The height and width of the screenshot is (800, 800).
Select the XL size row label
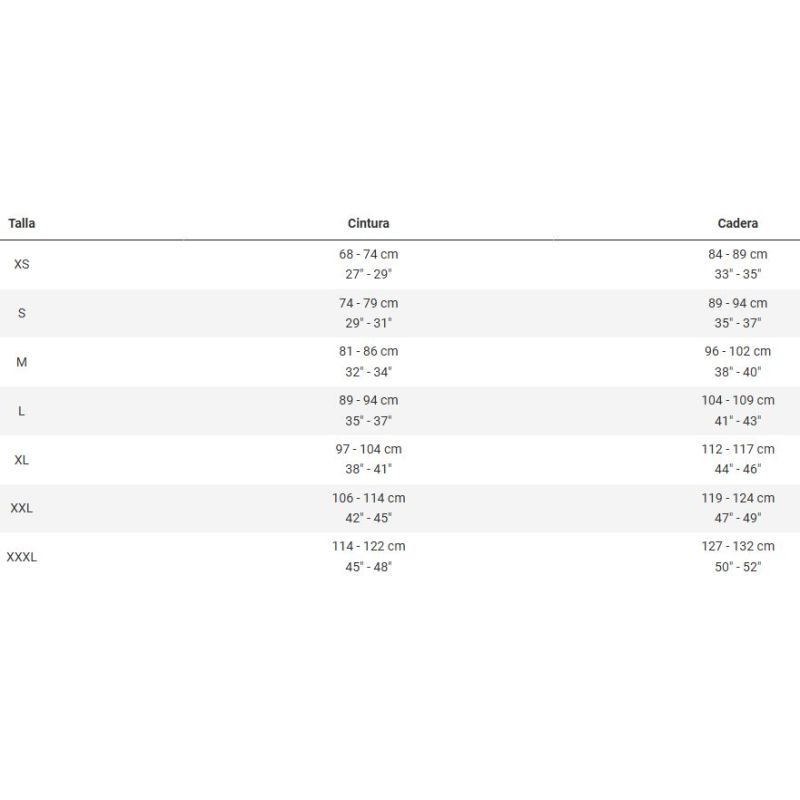coord(21,460)
